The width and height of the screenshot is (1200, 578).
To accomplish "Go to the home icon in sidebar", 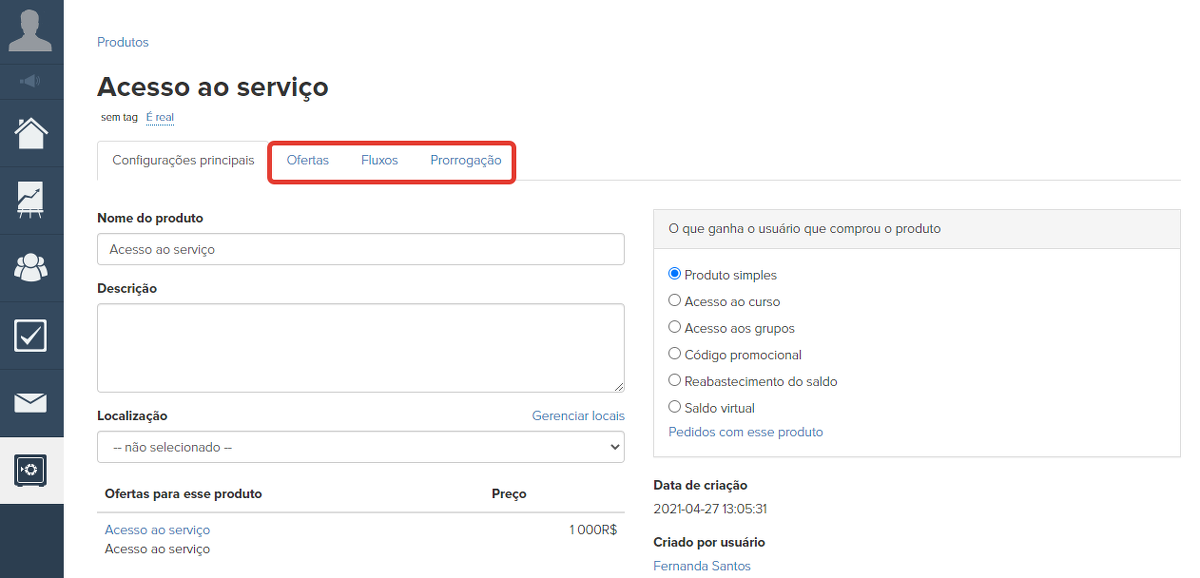I will (31, 133).
